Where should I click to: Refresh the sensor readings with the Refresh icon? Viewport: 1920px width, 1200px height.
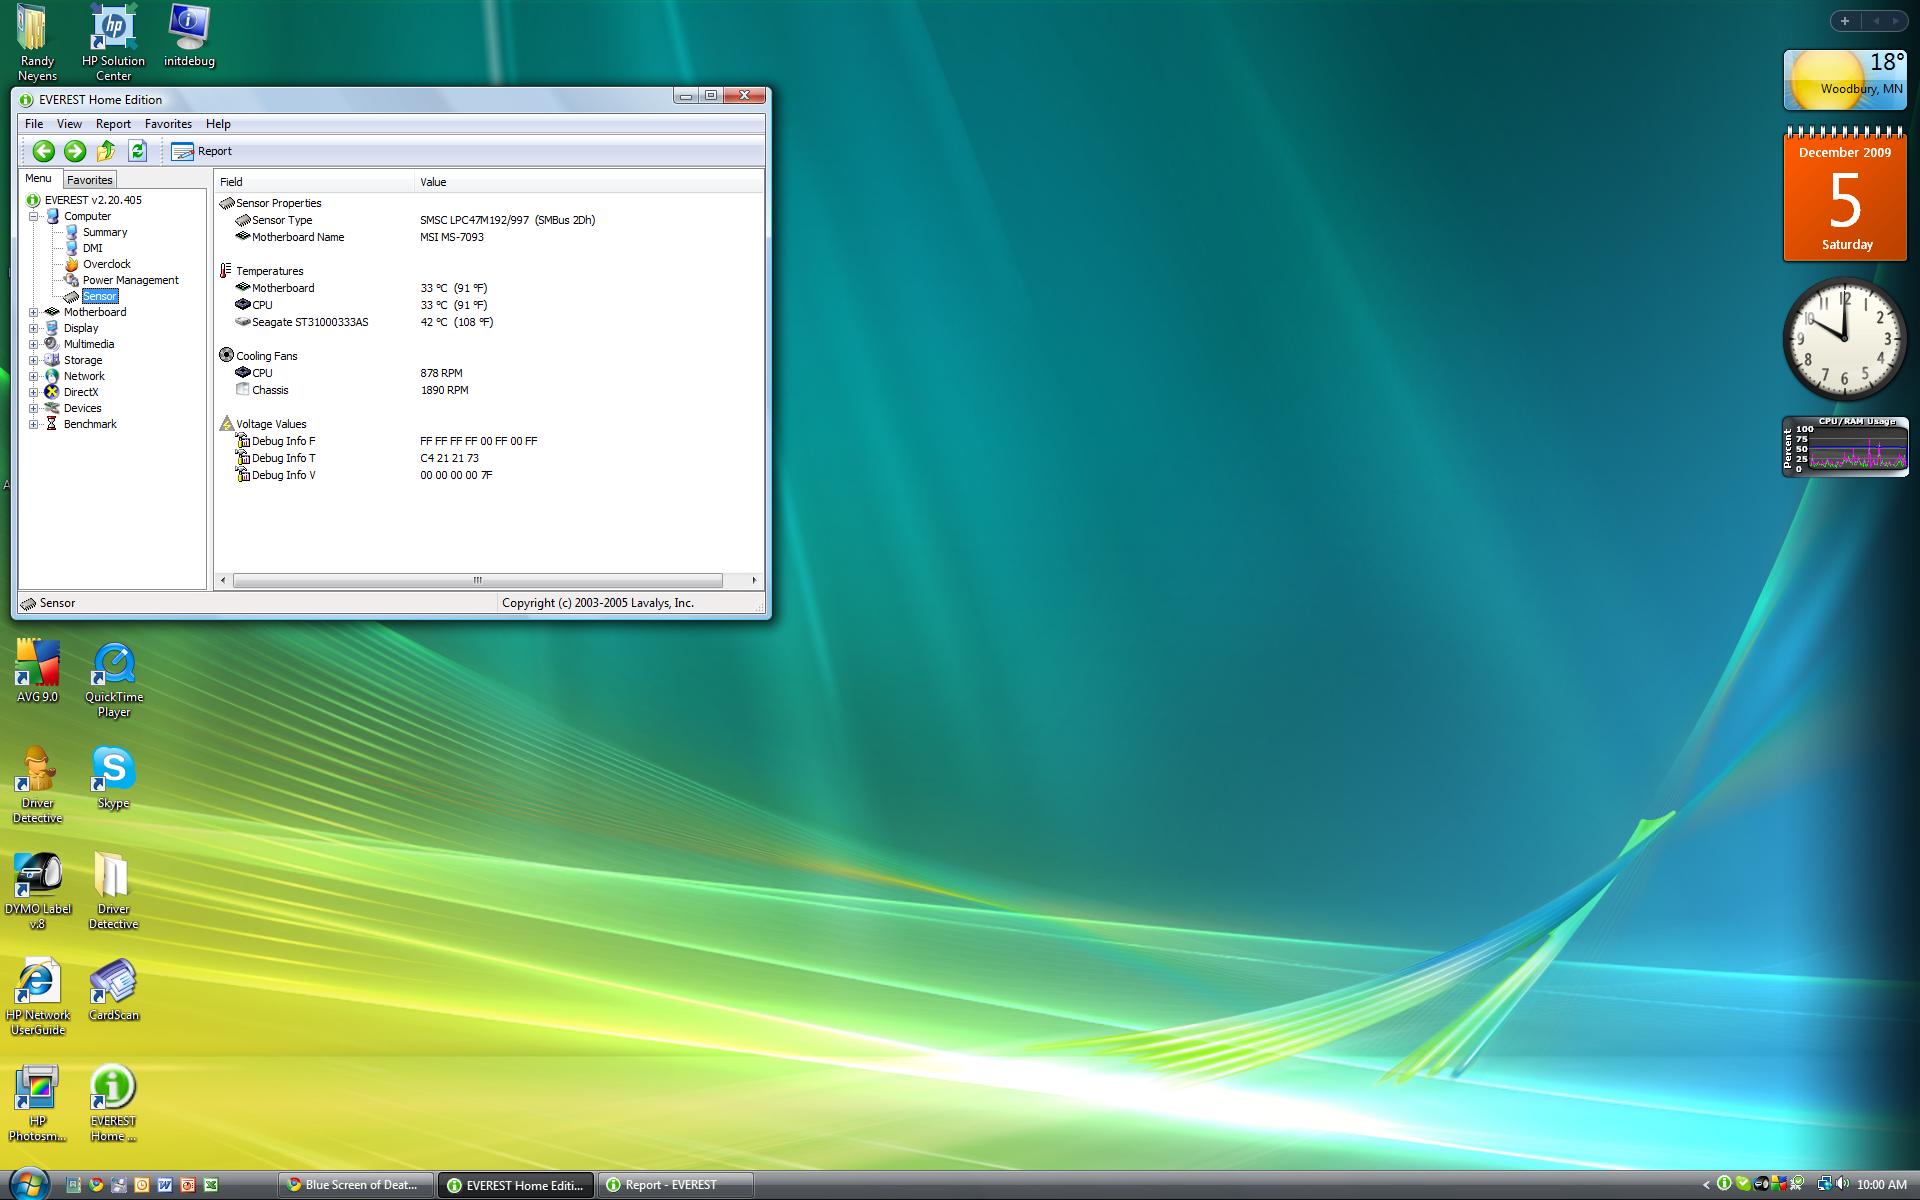pos(138,151)
